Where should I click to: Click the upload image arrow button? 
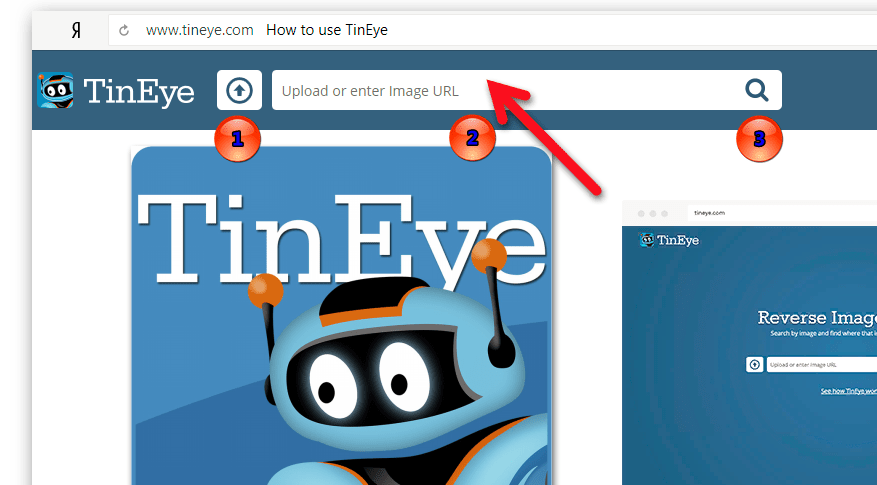[x=239, y=91]
